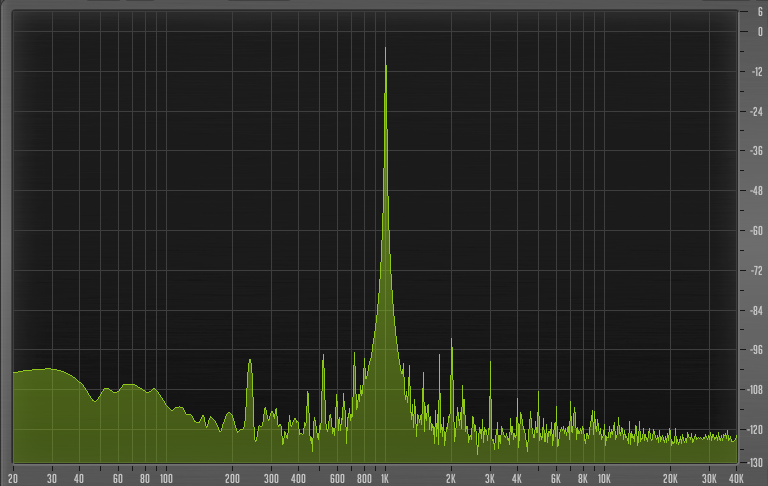Click the -96 dB level scale label
The image size is (768, 486).
coord(757,350)
